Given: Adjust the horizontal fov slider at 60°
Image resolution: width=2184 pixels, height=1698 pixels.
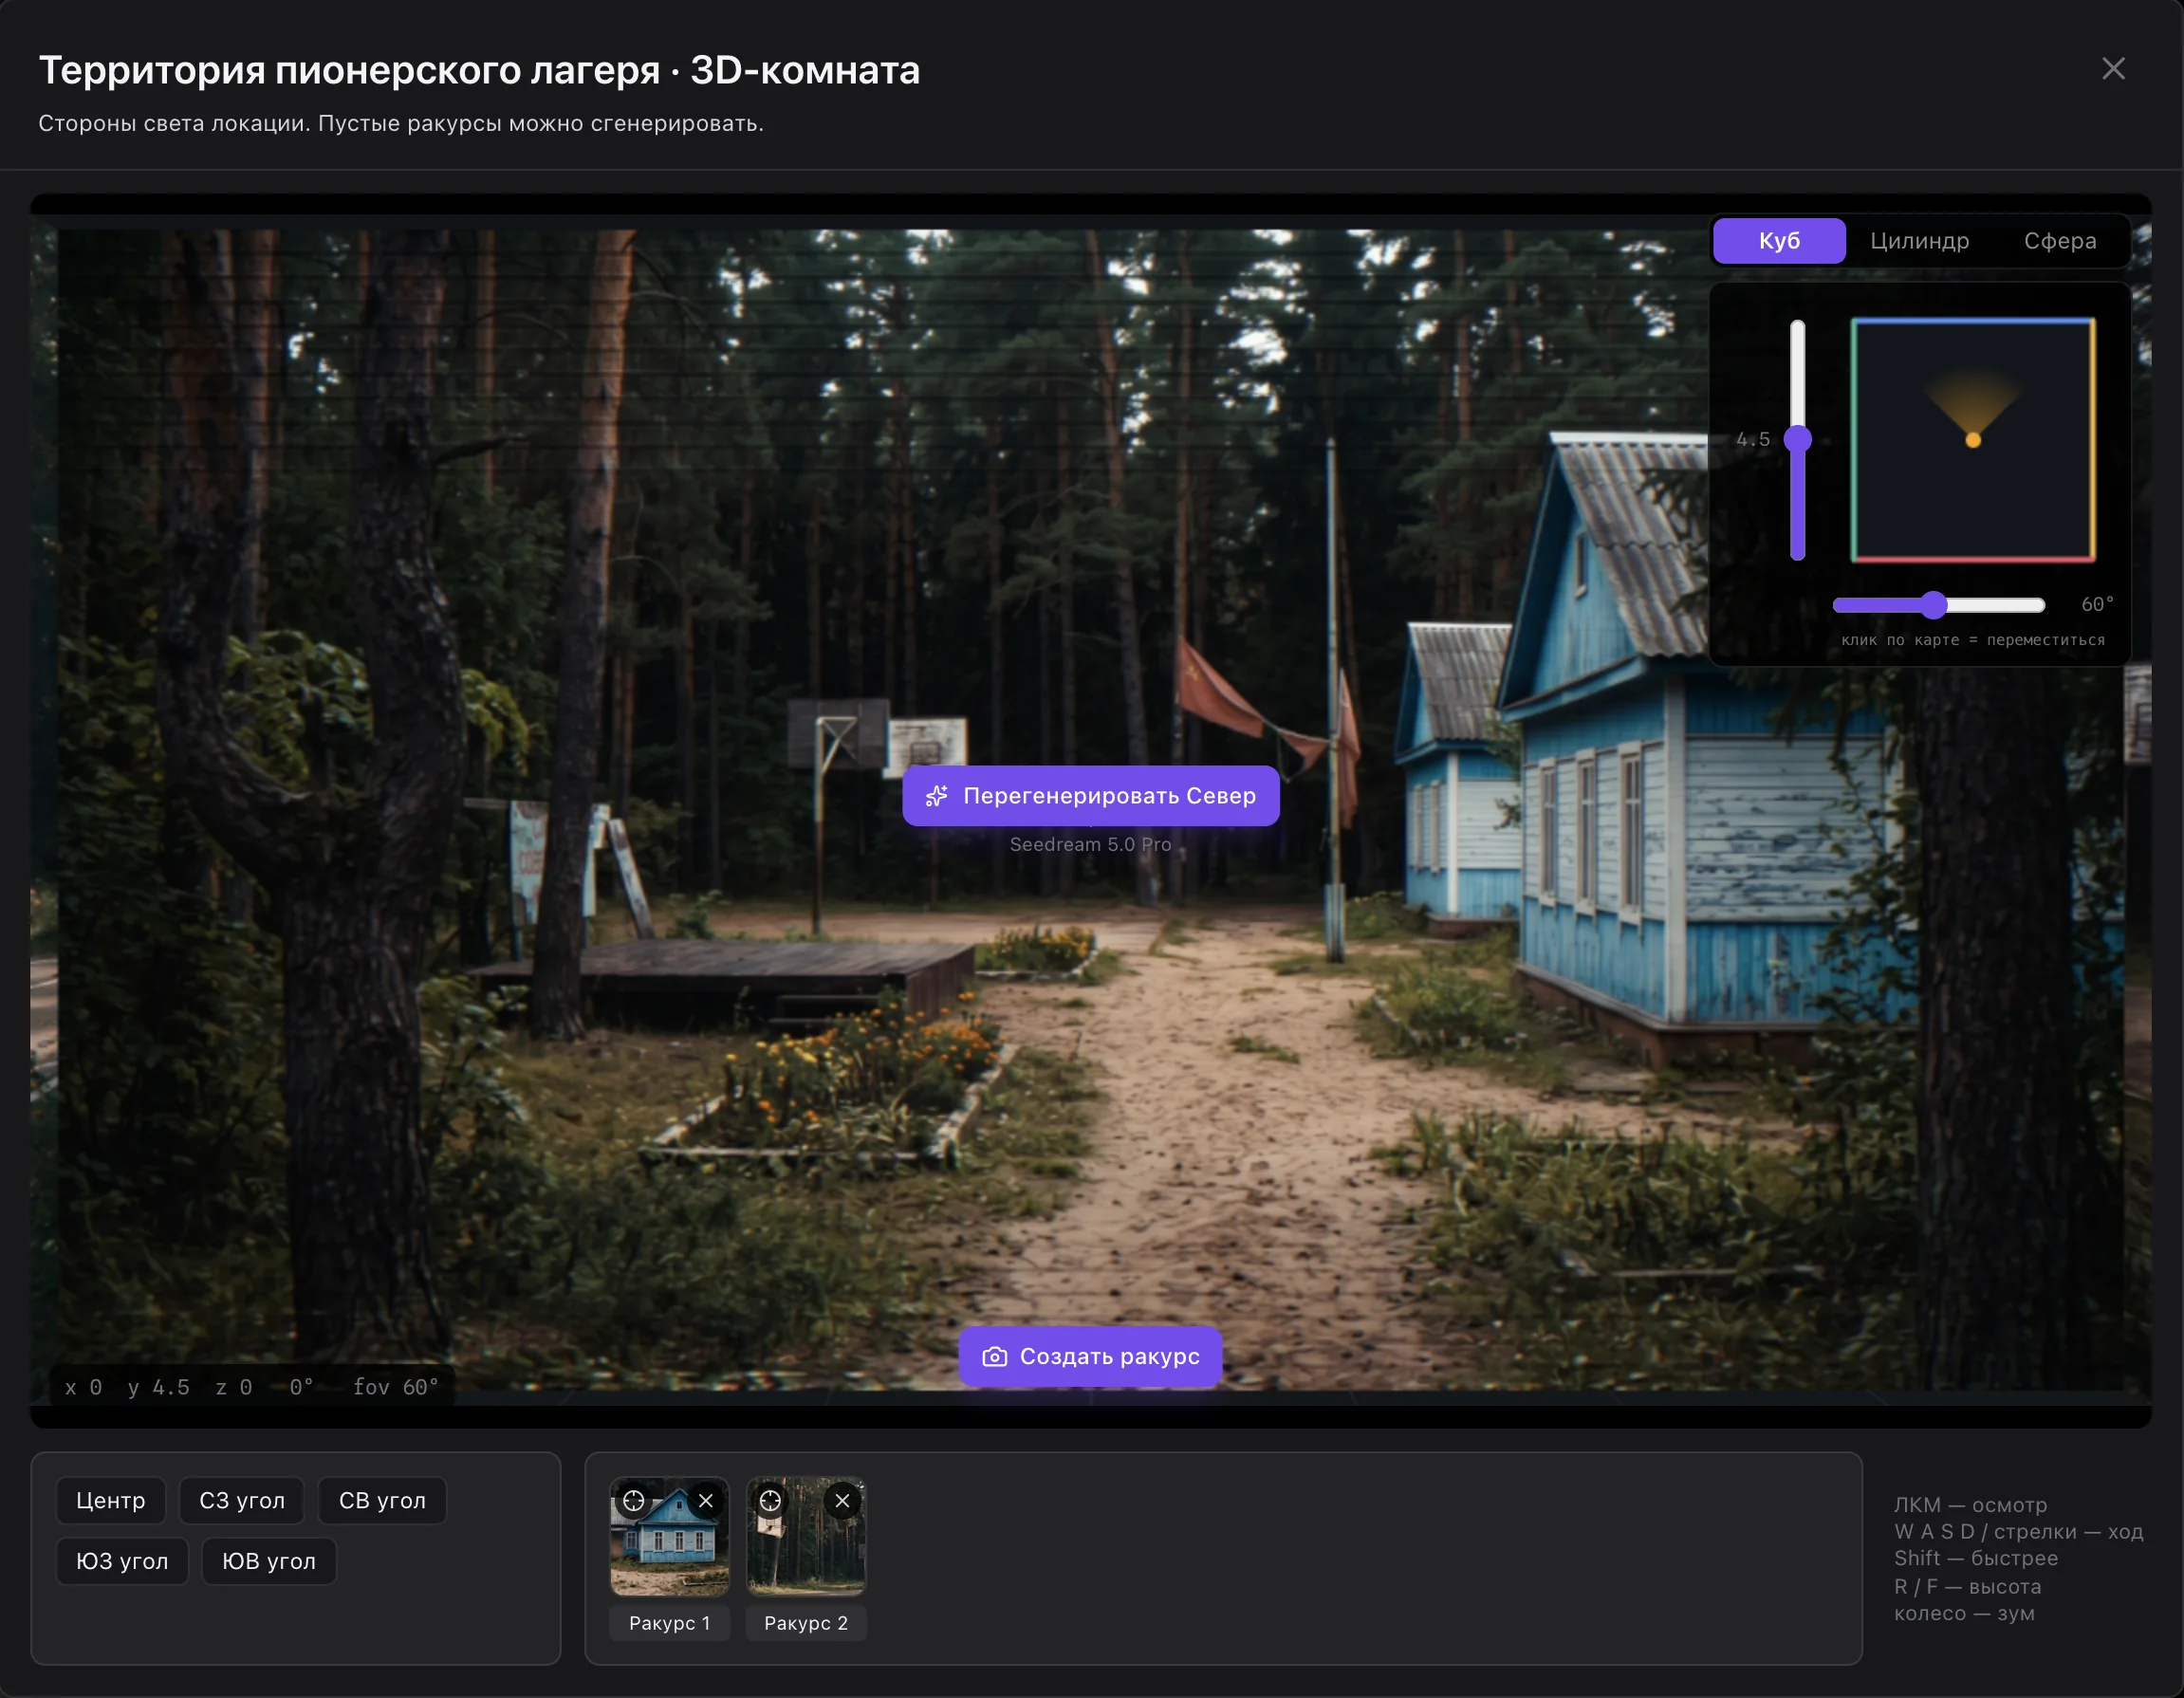Looking at the screenshot, I should coord(1939,605).
